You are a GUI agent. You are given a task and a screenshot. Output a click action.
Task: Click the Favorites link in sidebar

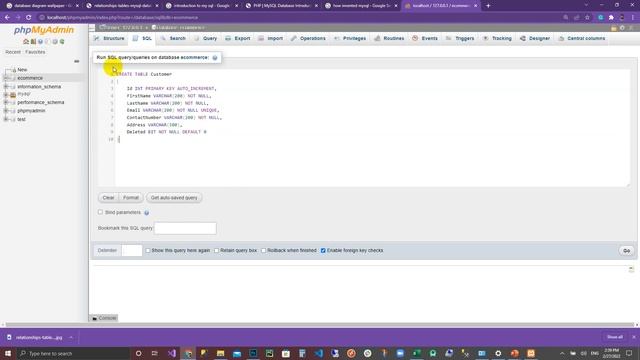[x=35, y=52]
